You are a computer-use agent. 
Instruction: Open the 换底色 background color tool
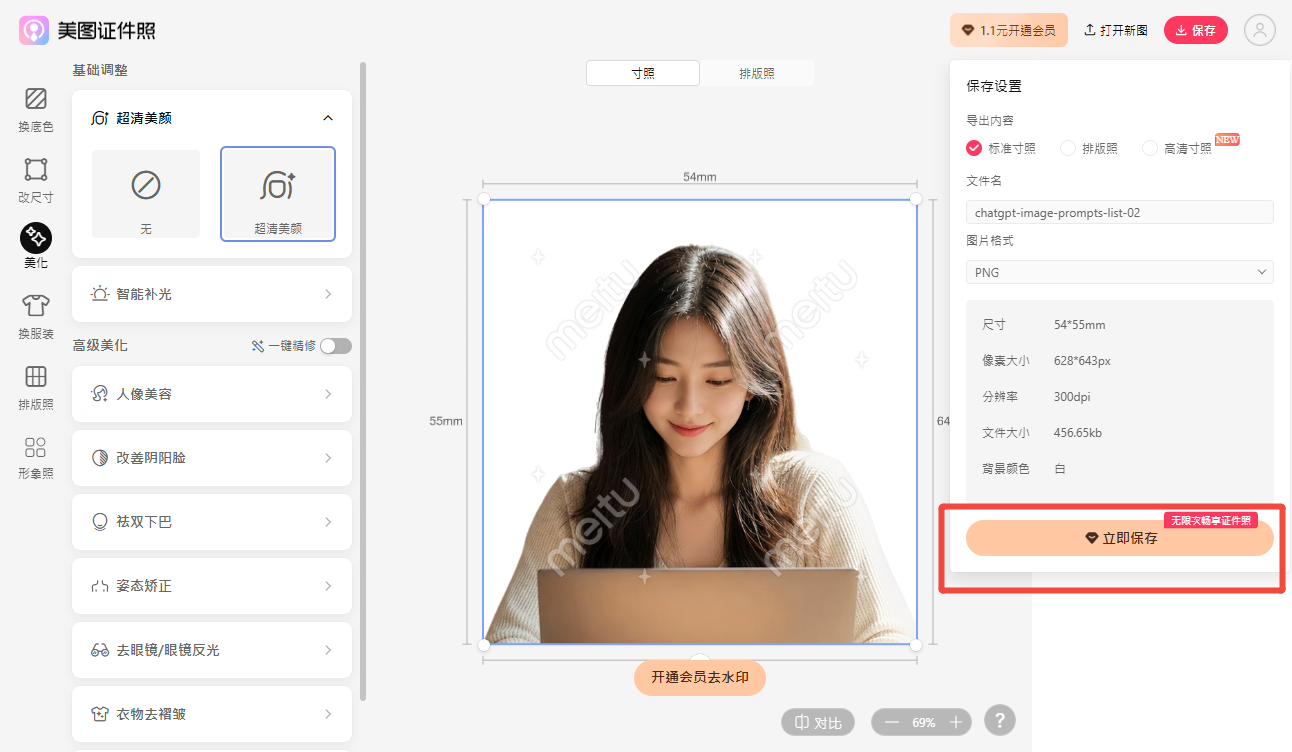click(35, 110)
